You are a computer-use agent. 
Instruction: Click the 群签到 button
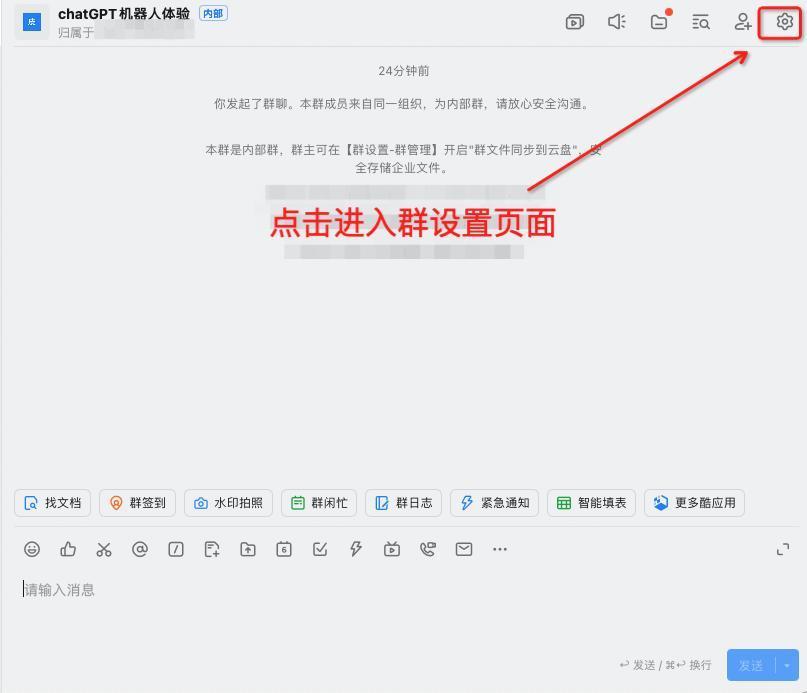(x=137, y=503)
